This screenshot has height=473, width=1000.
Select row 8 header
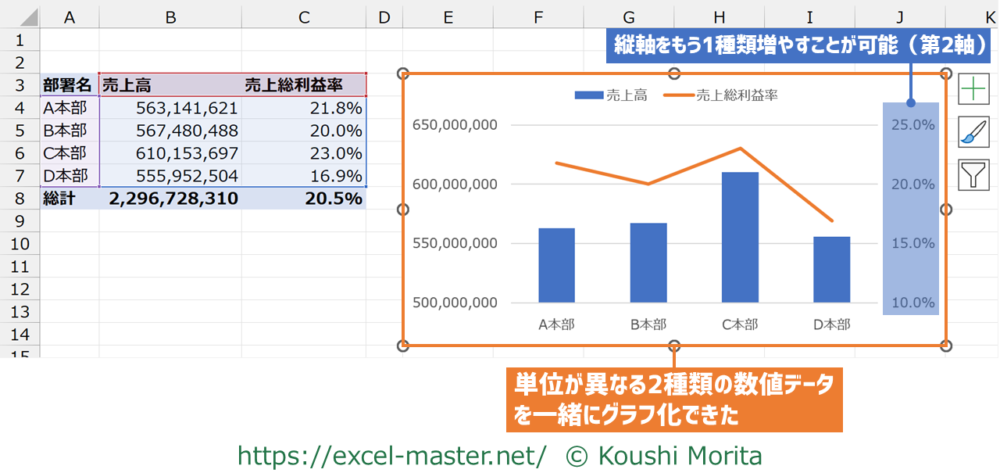point(19,198)
